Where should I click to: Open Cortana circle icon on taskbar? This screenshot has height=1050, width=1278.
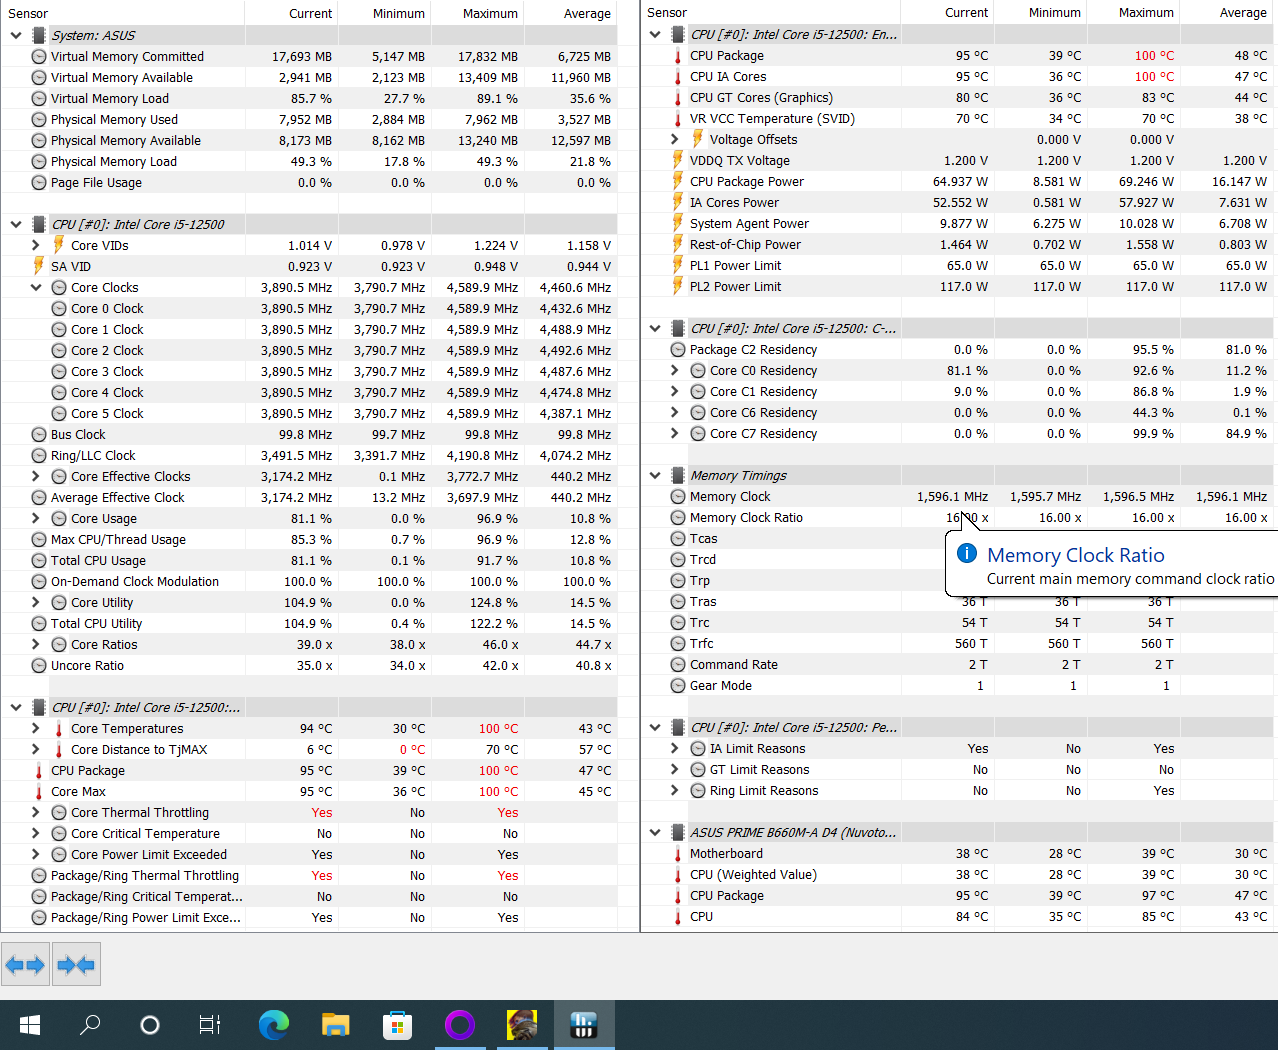pyautogui.click(x=150, y=1025)
